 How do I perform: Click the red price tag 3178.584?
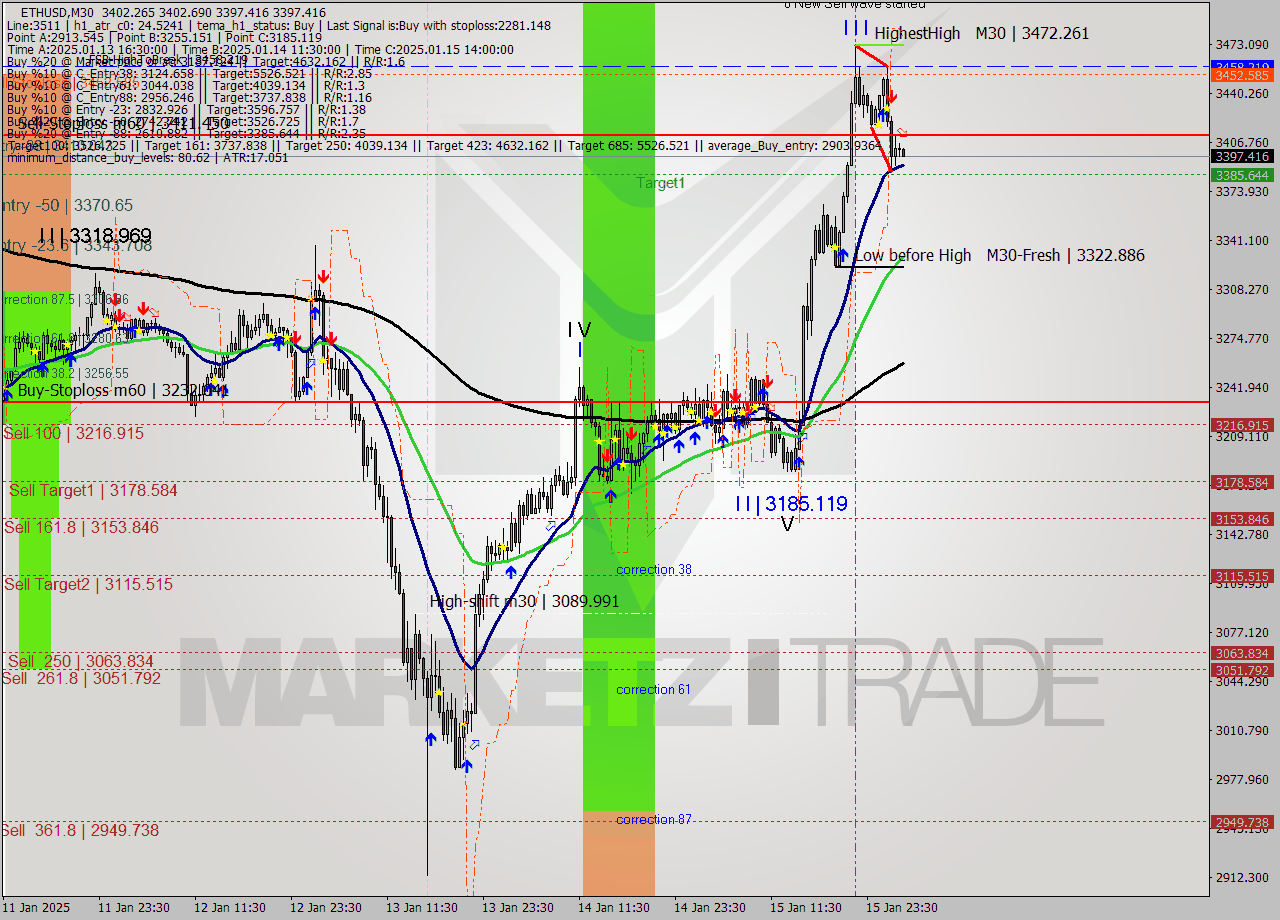point(1241,482)
